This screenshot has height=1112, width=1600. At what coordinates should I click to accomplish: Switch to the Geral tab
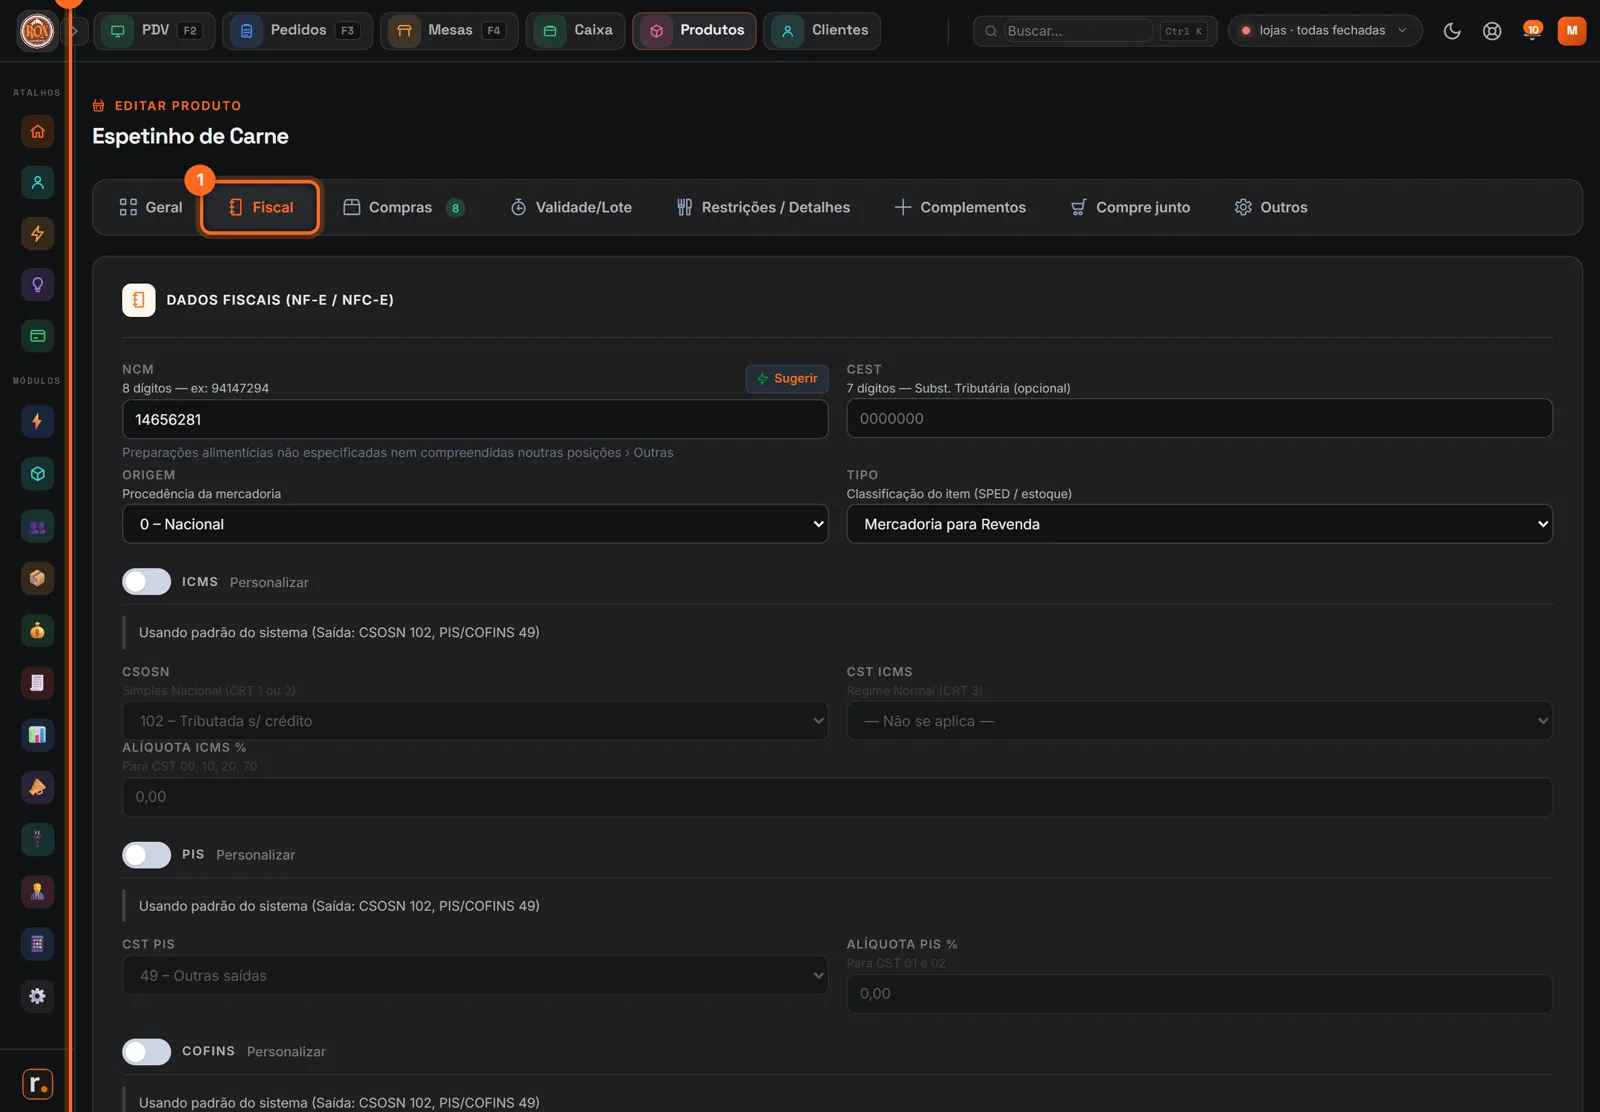tap(151, 207)
